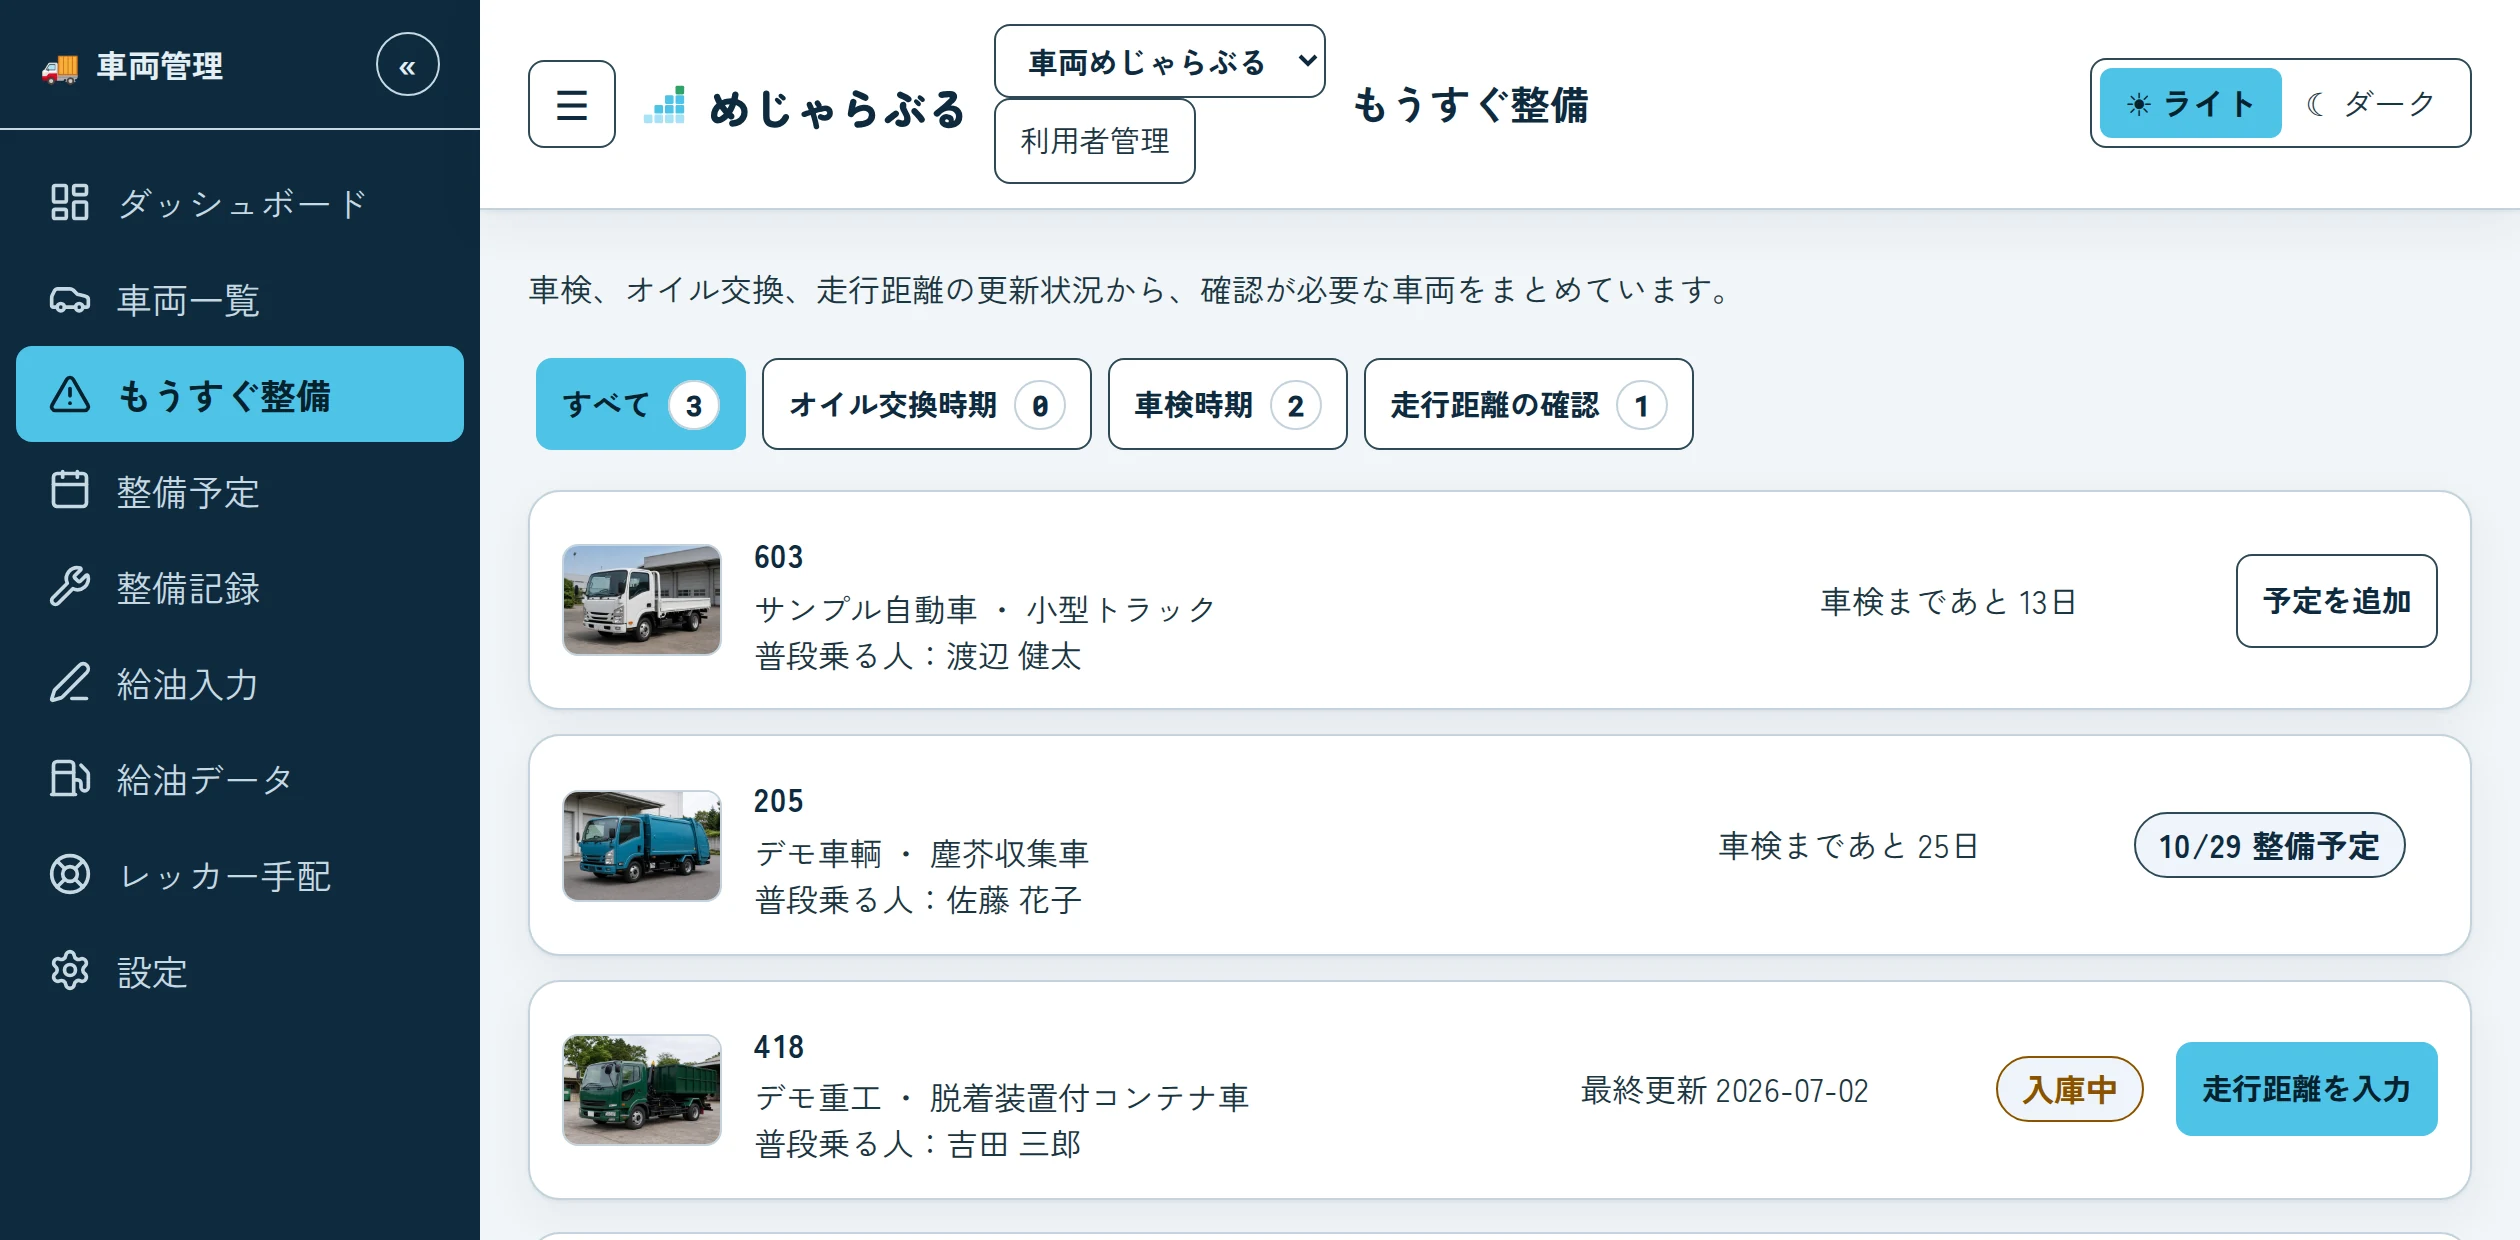This screenshot has height=1240, width=2520.
Task: Go to ダッシュボード in the sidebar
Action: coord(240,202)
